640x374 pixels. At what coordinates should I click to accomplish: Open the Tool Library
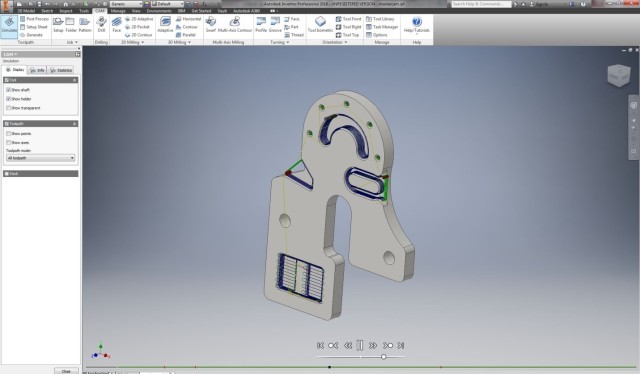380,19
